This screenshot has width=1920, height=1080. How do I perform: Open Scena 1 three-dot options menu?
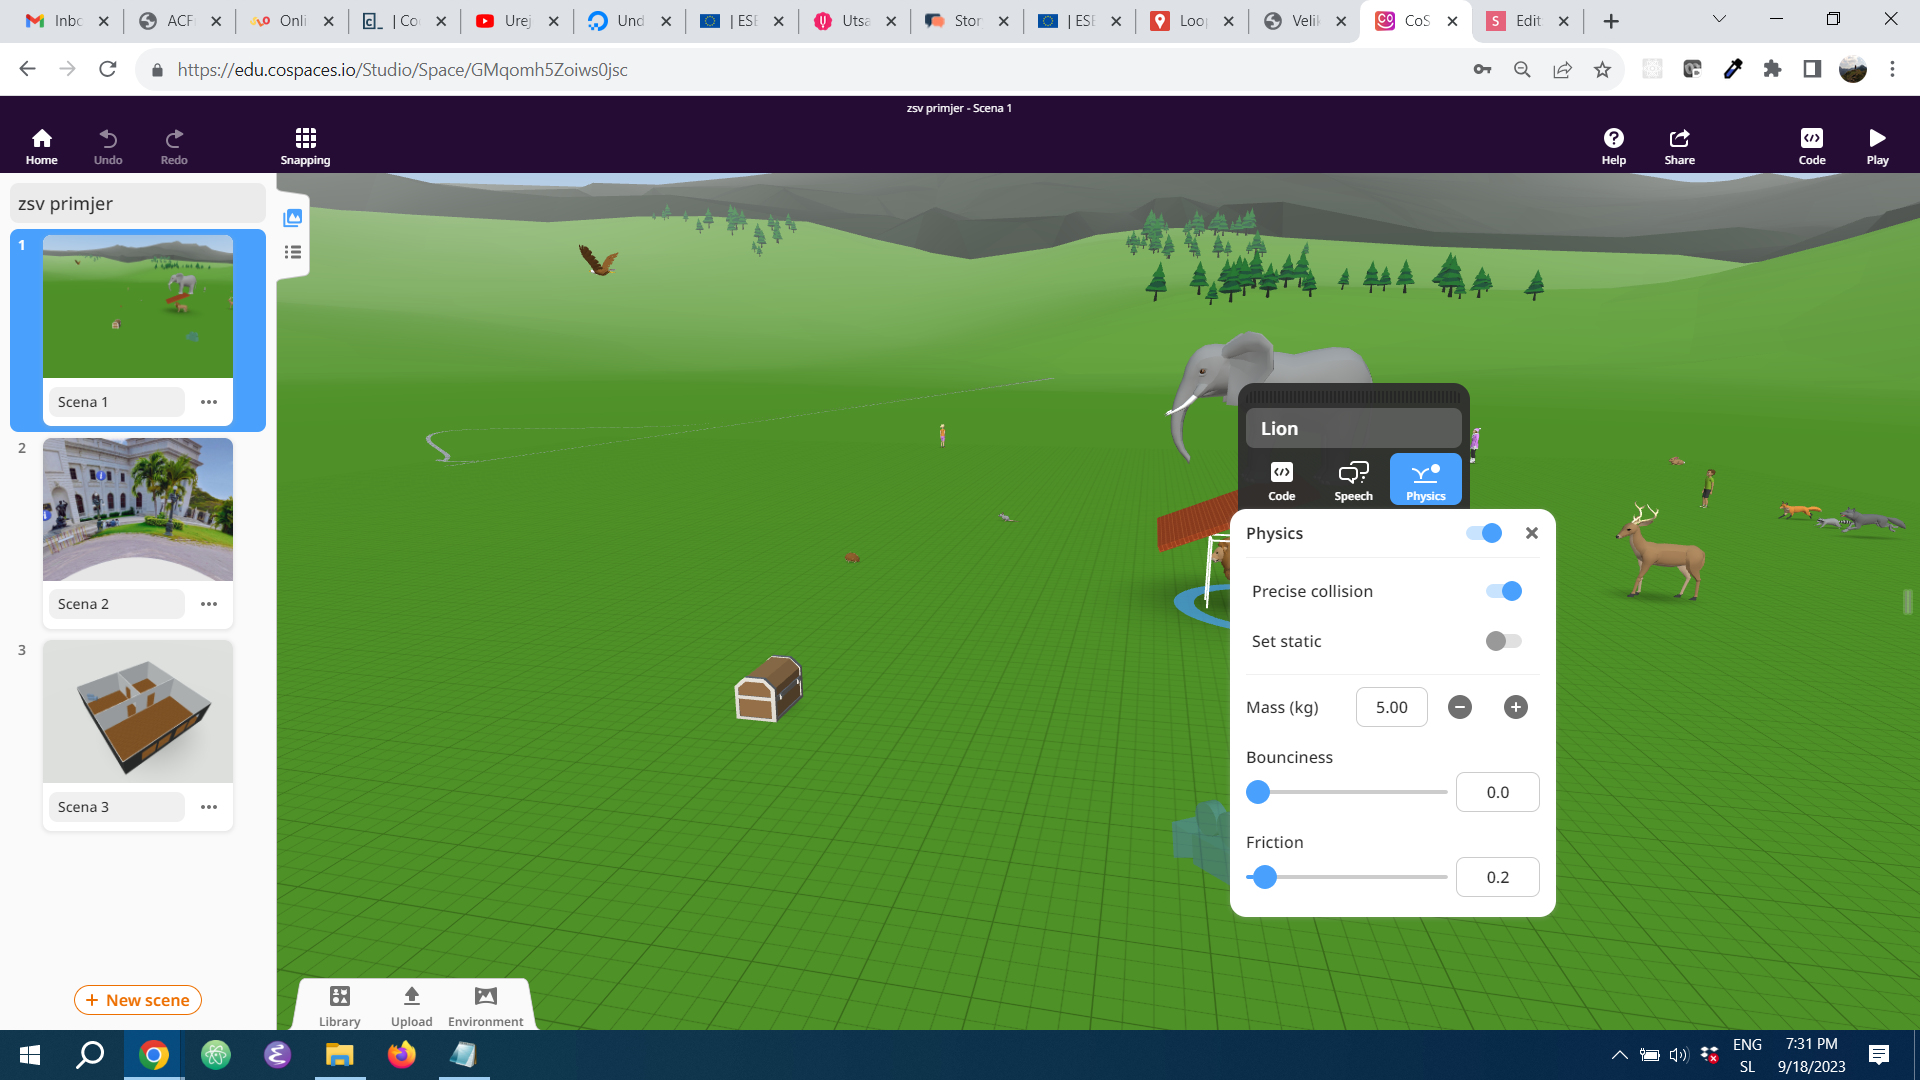point(209,402)
